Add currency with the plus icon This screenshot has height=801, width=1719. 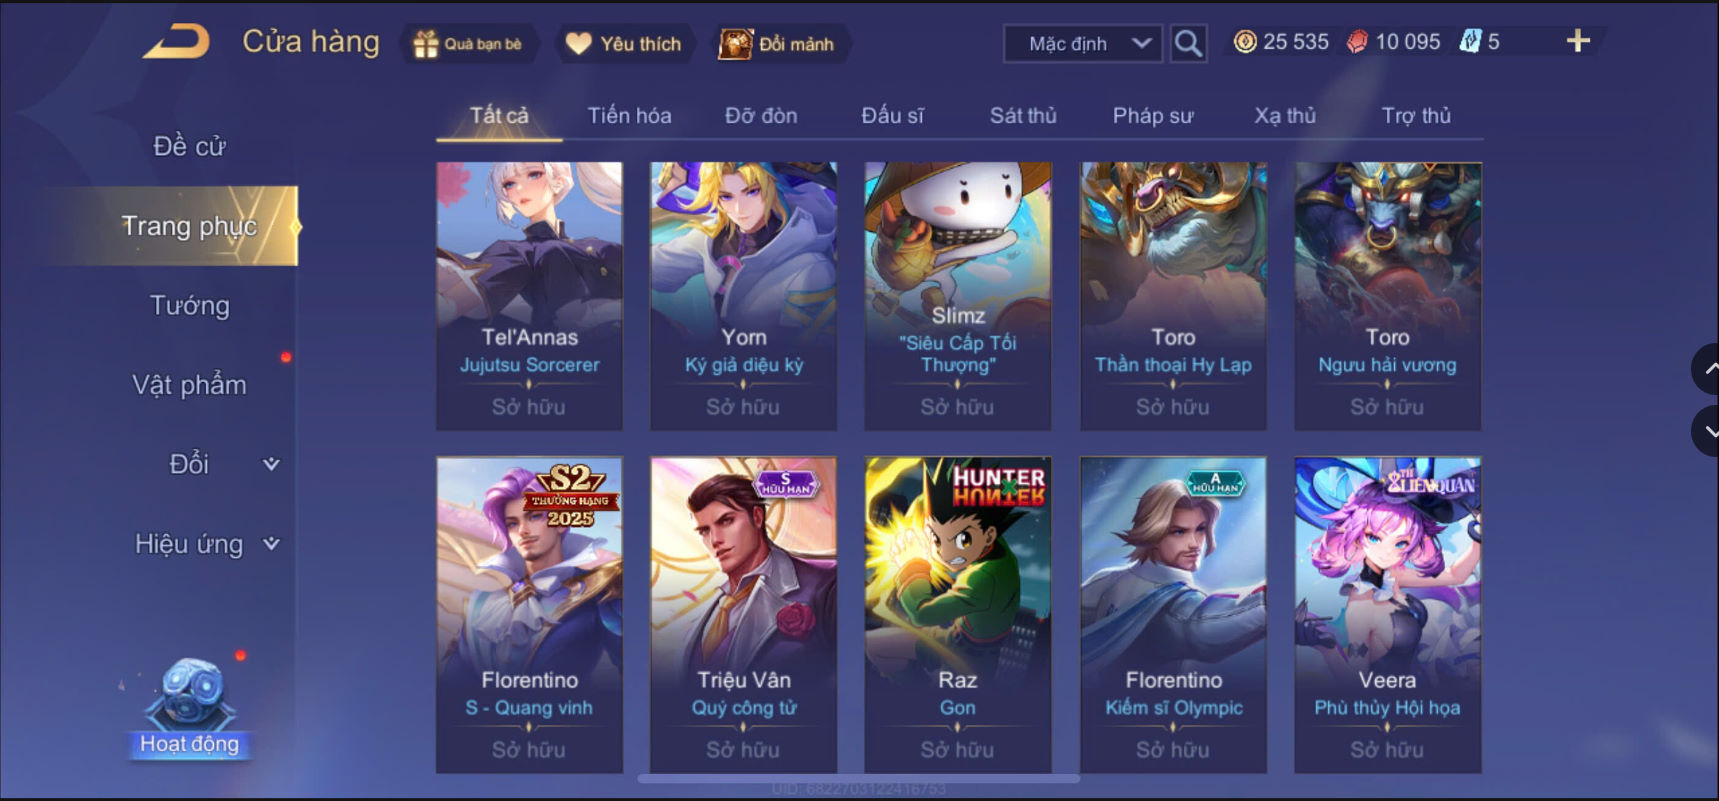[x=1578, y=41]
